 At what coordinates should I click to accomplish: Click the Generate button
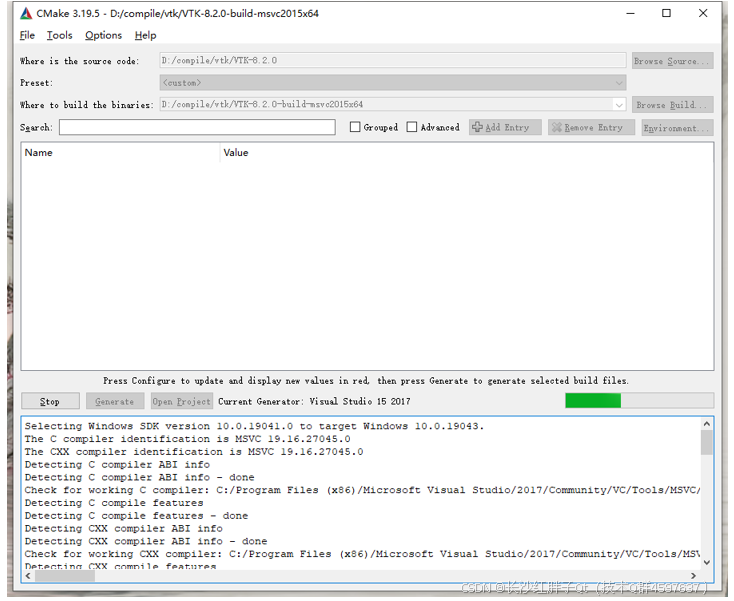click(115, 402)
